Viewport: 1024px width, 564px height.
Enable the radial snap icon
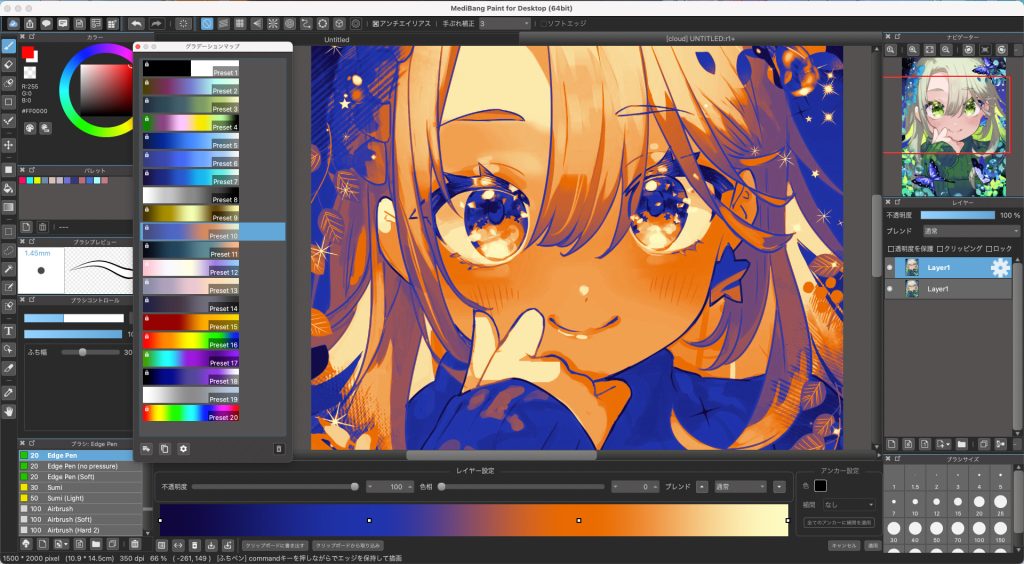tap(273, 24)
